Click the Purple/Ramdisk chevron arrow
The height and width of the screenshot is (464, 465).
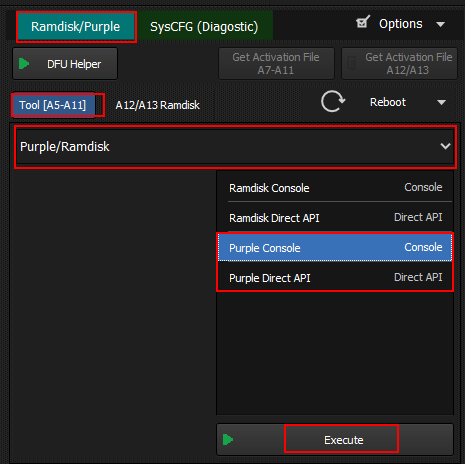pos(445,146)
